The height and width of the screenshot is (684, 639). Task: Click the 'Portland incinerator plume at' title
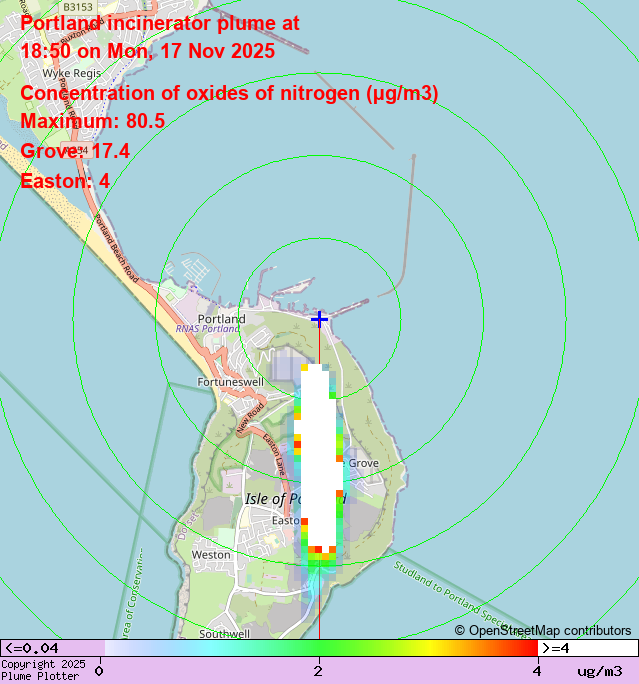(160, 23)
